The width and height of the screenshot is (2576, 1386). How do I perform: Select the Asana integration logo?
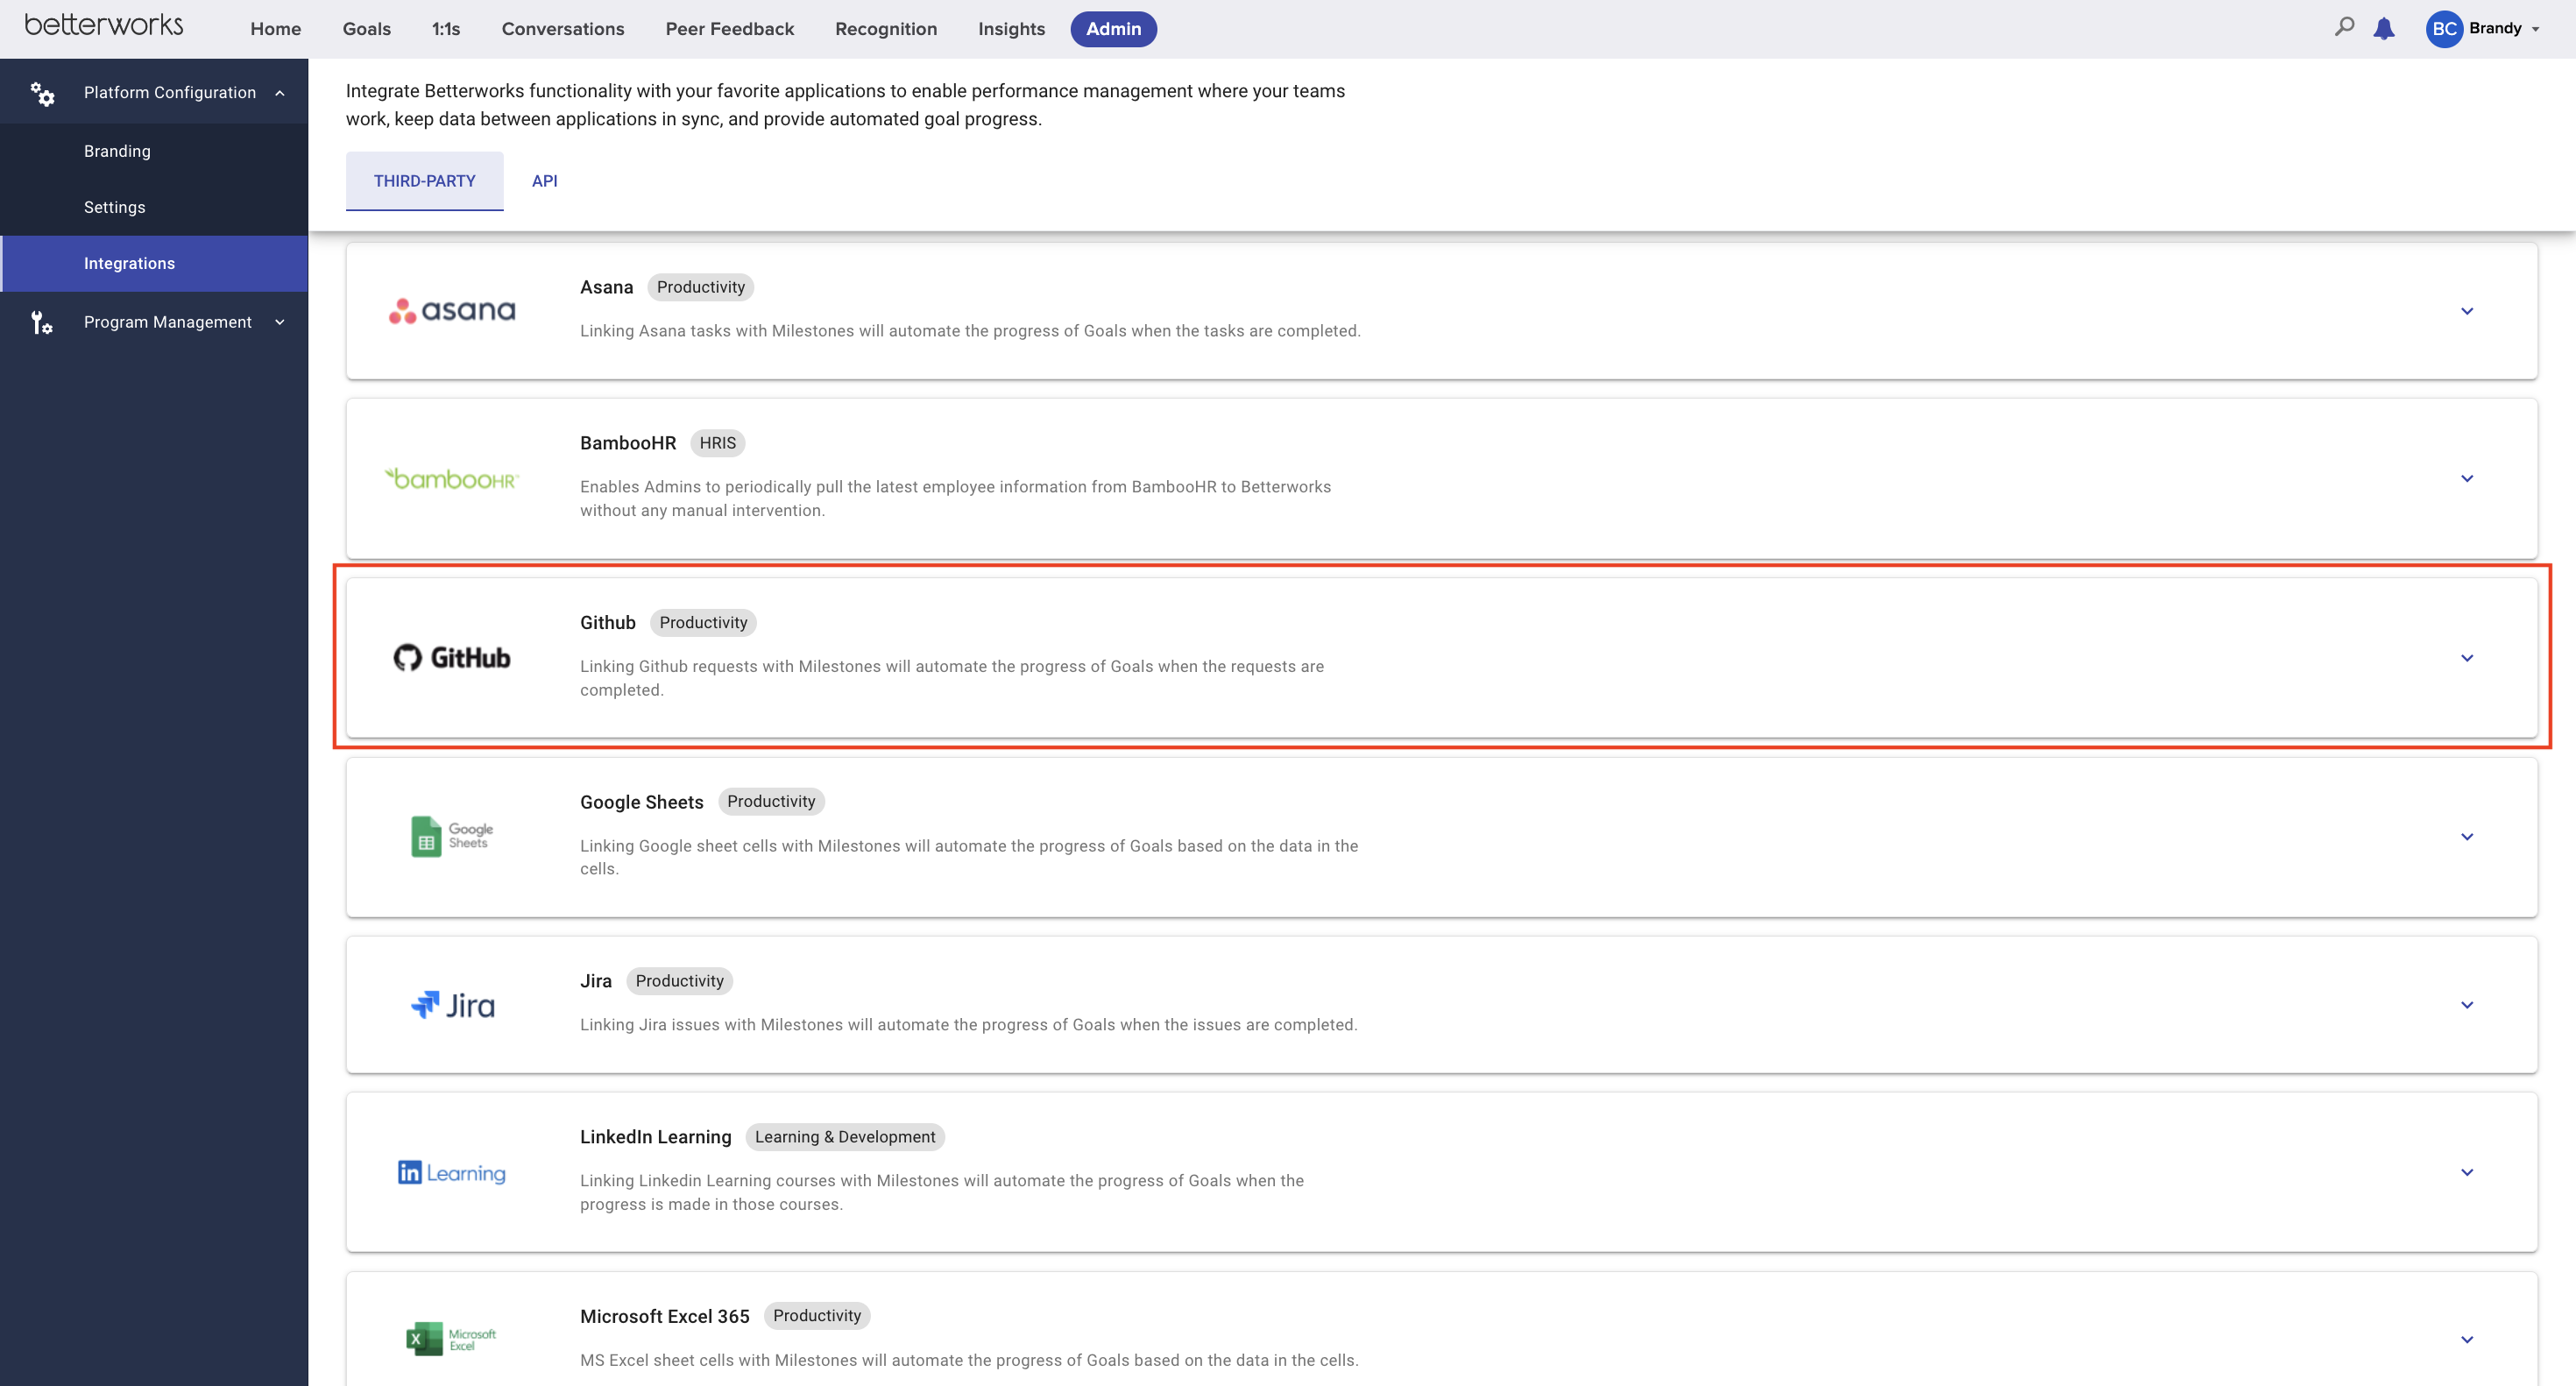pos(450,310)
